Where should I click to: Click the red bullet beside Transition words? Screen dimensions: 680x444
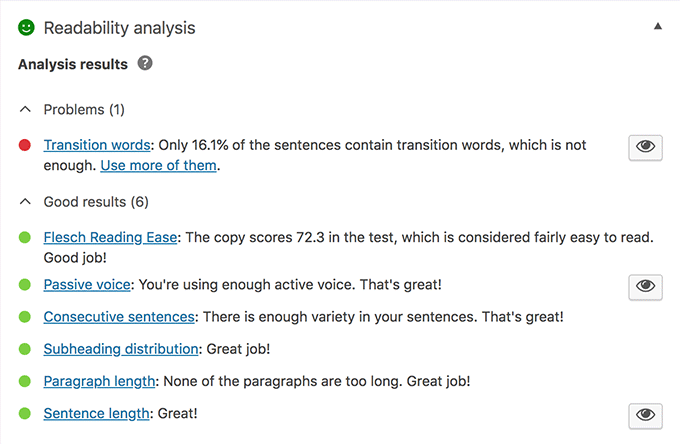25,146
